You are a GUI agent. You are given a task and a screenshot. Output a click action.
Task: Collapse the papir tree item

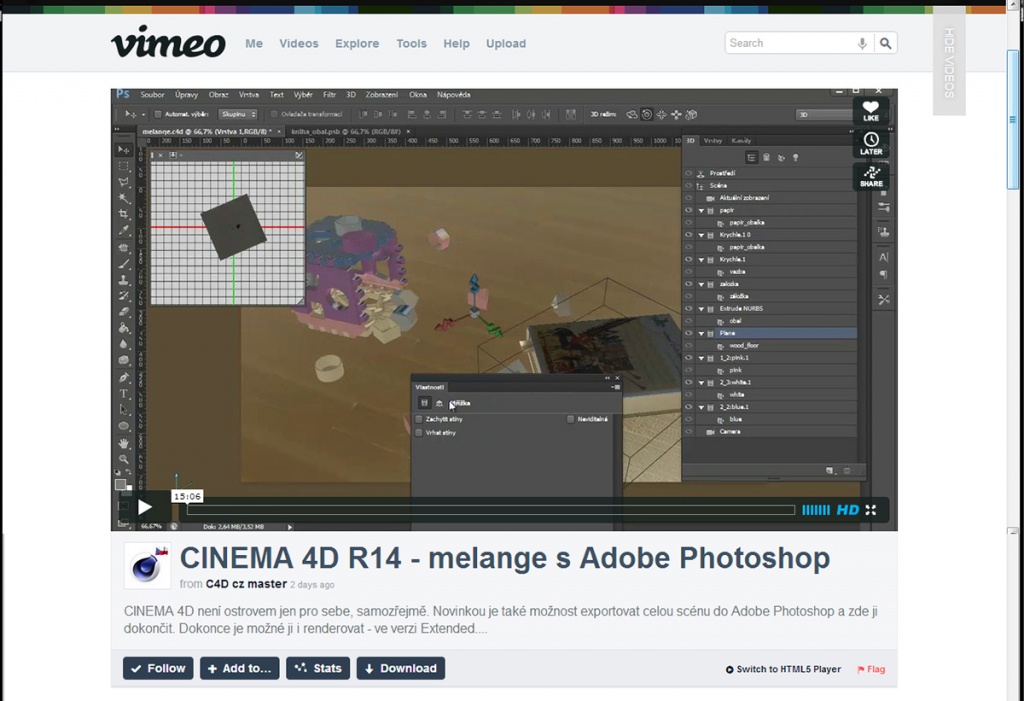coord(701,210)
